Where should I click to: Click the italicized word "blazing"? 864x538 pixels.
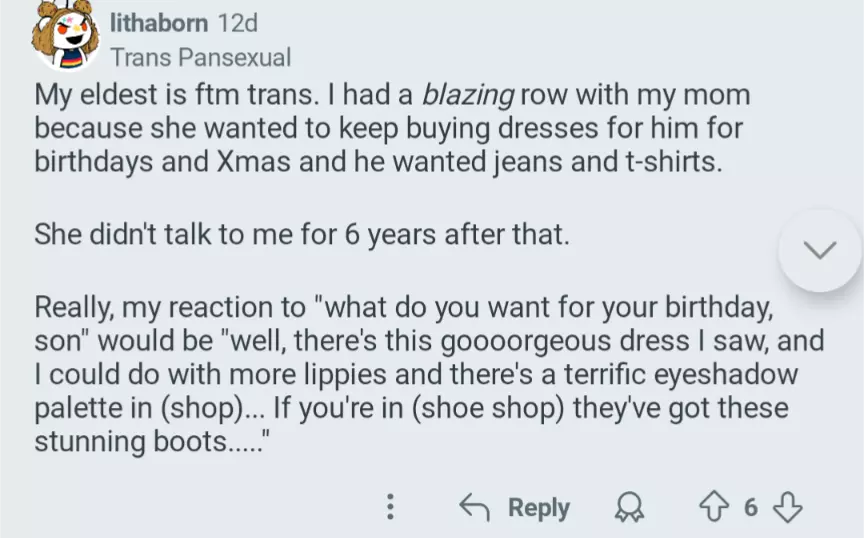[x=468, y=96]
